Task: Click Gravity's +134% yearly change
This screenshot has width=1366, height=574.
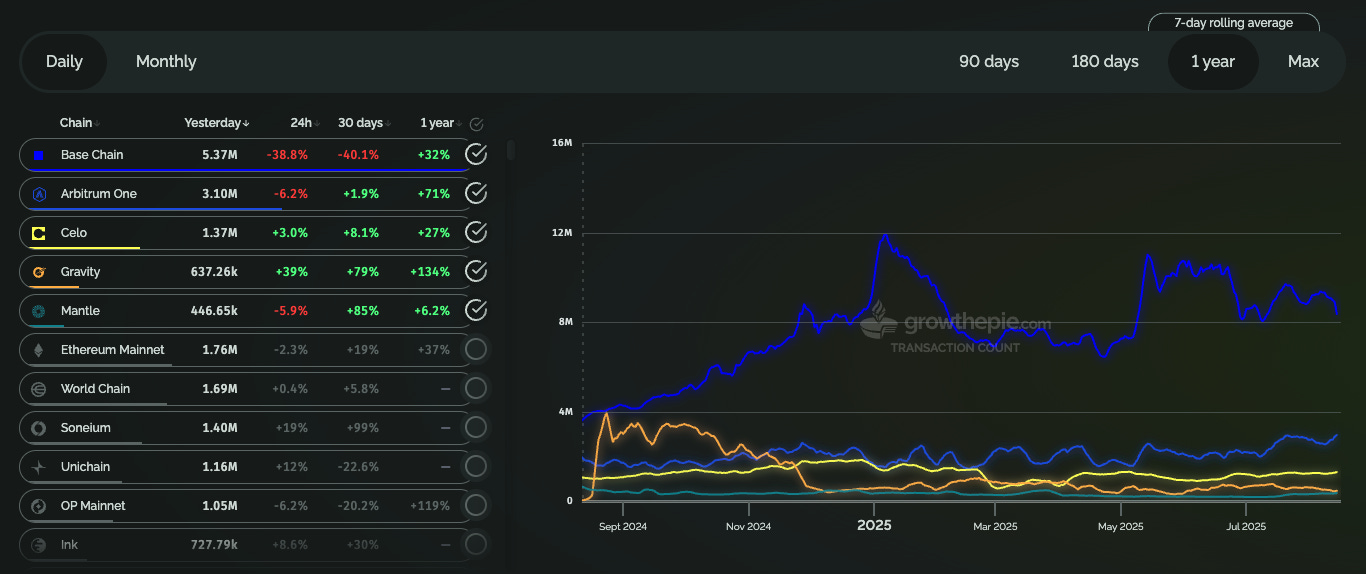Action: click(x=430, y=272)
